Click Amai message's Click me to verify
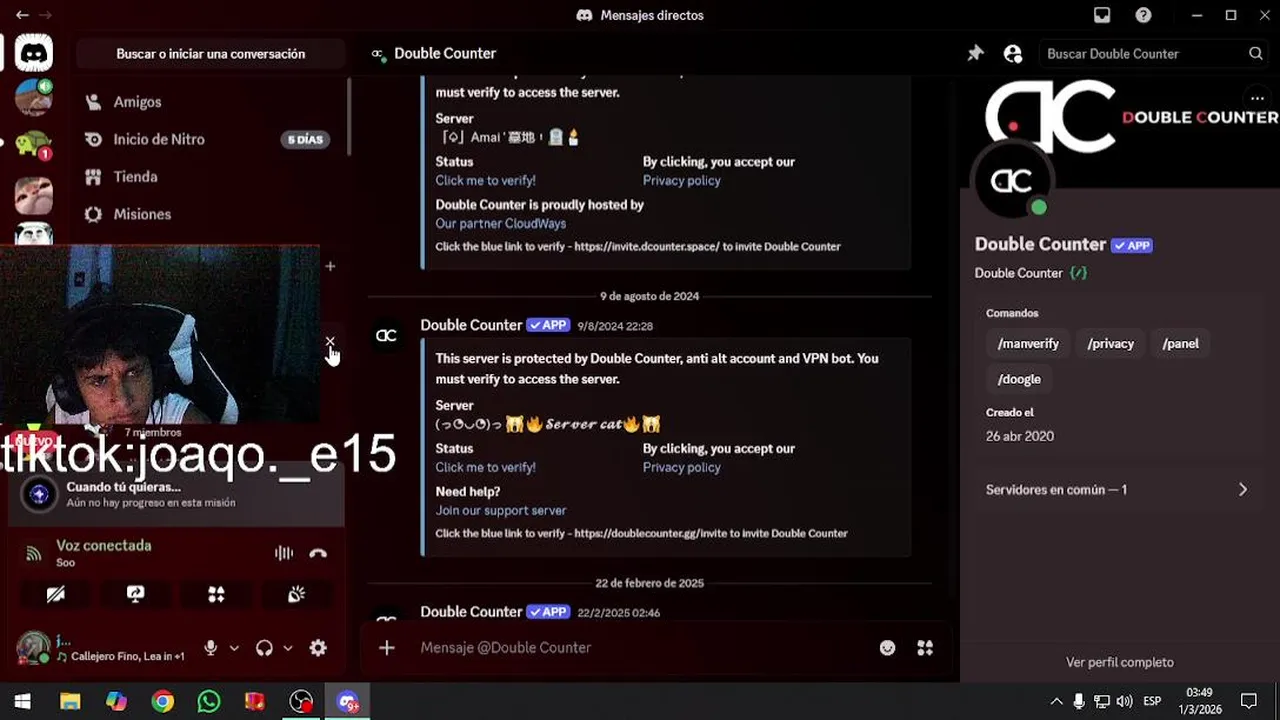The height and width of the screenshot is (720, 1280). [485, 181]
